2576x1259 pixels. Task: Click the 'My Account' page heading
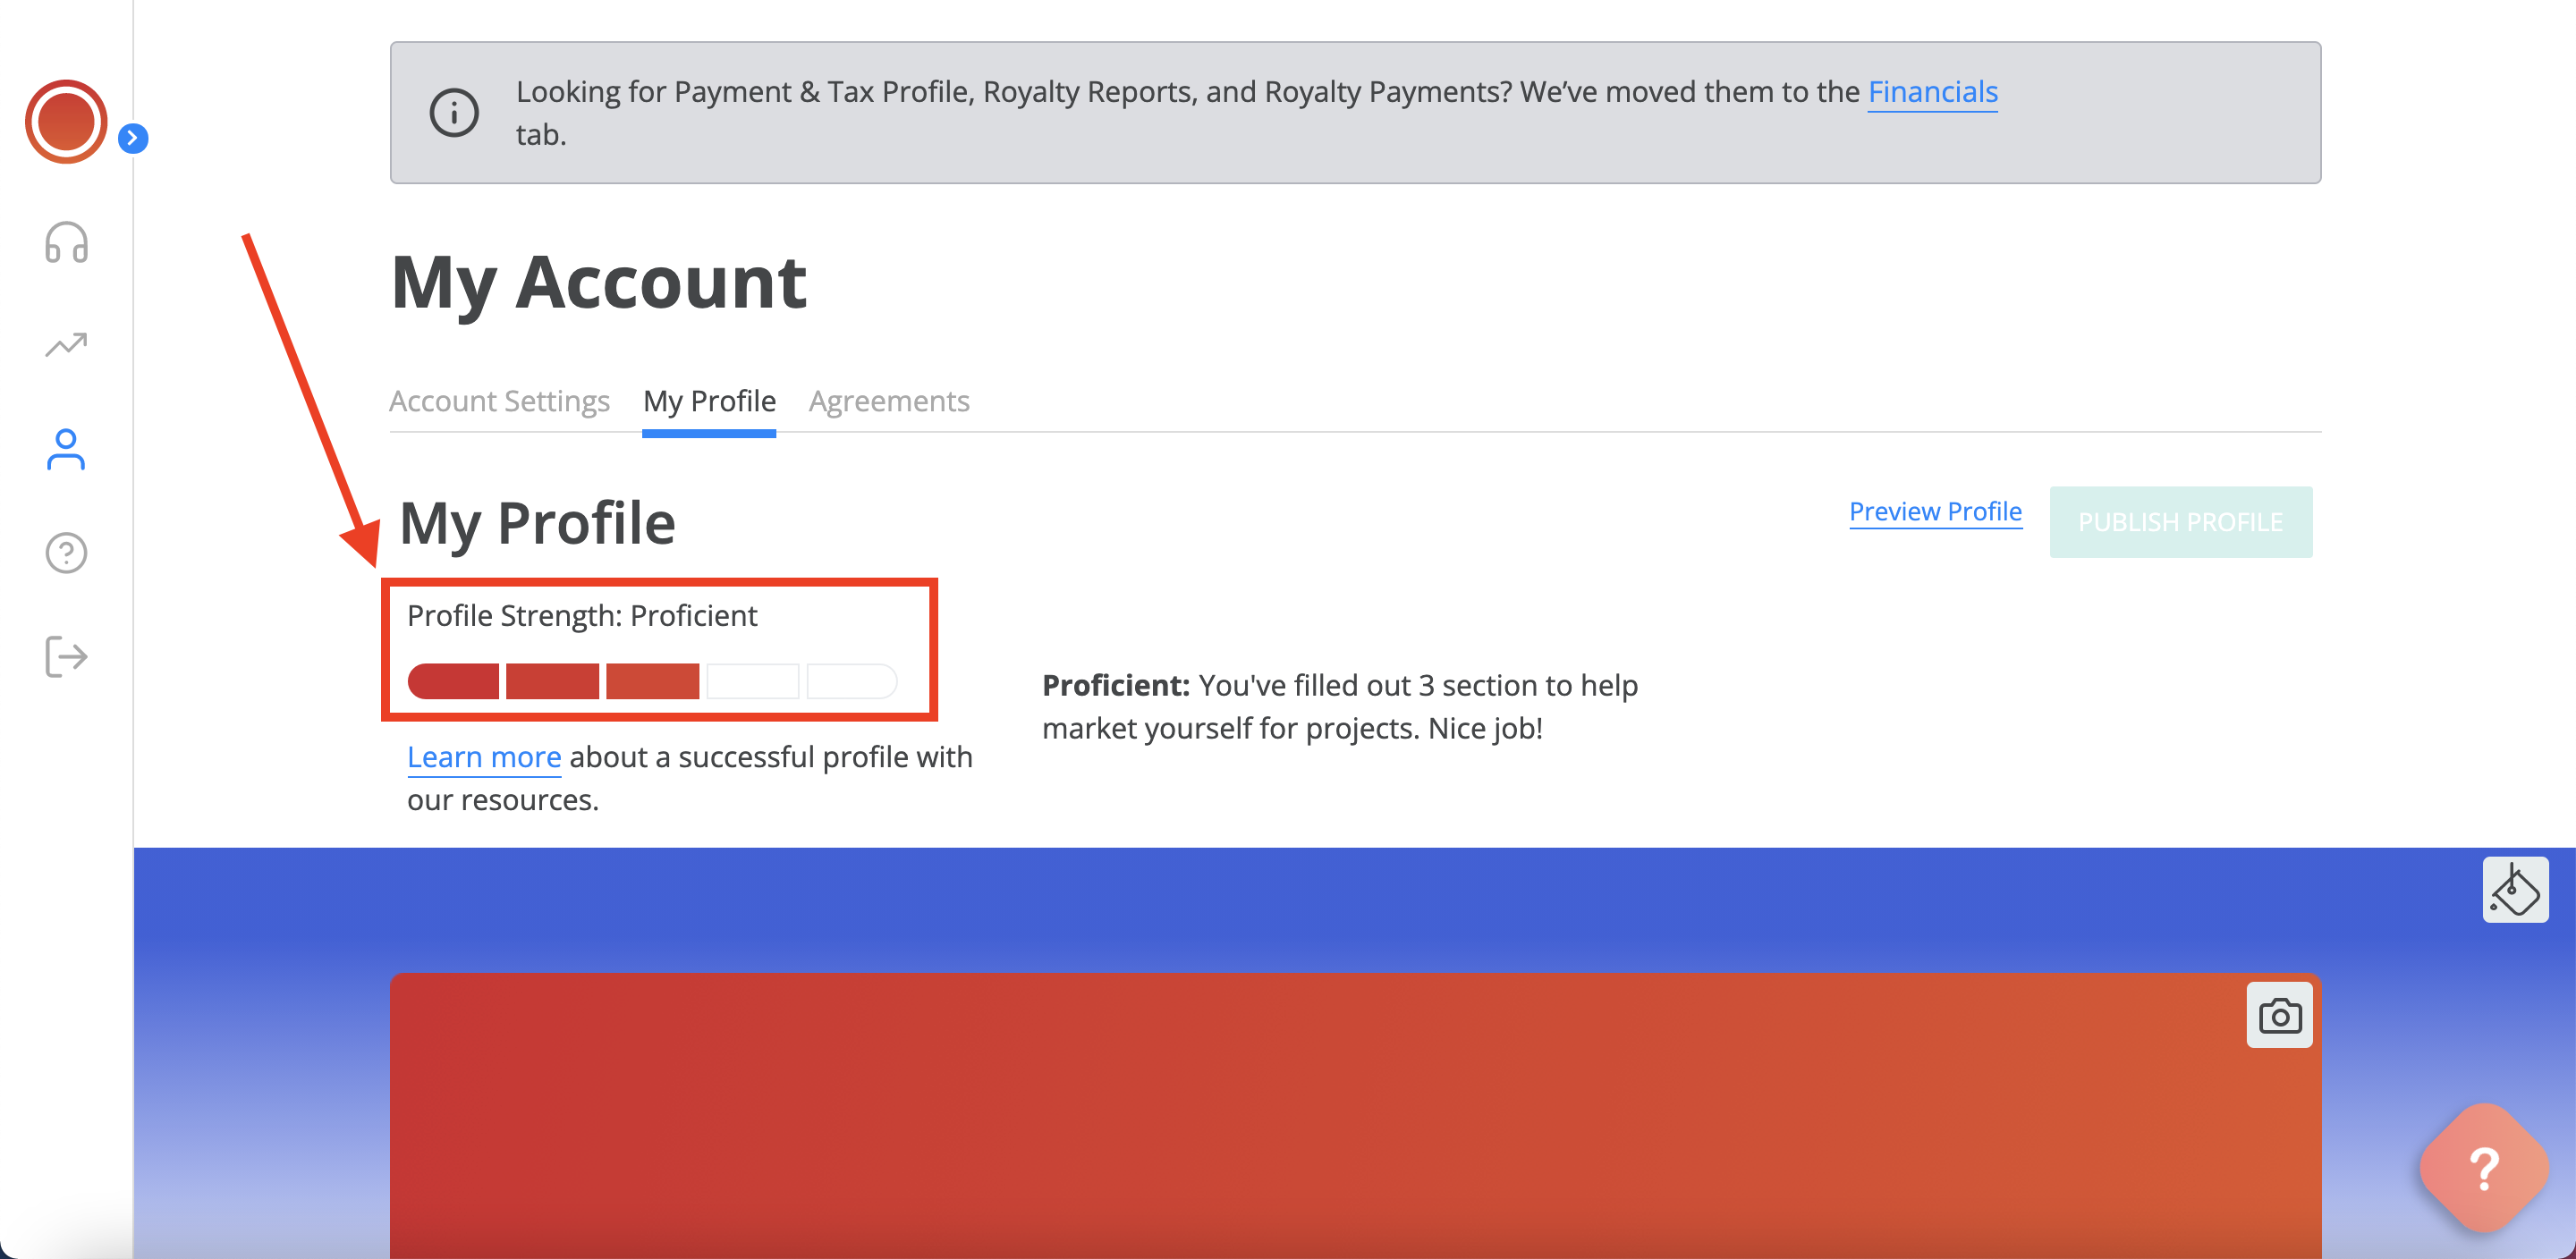tap(598, 283)
